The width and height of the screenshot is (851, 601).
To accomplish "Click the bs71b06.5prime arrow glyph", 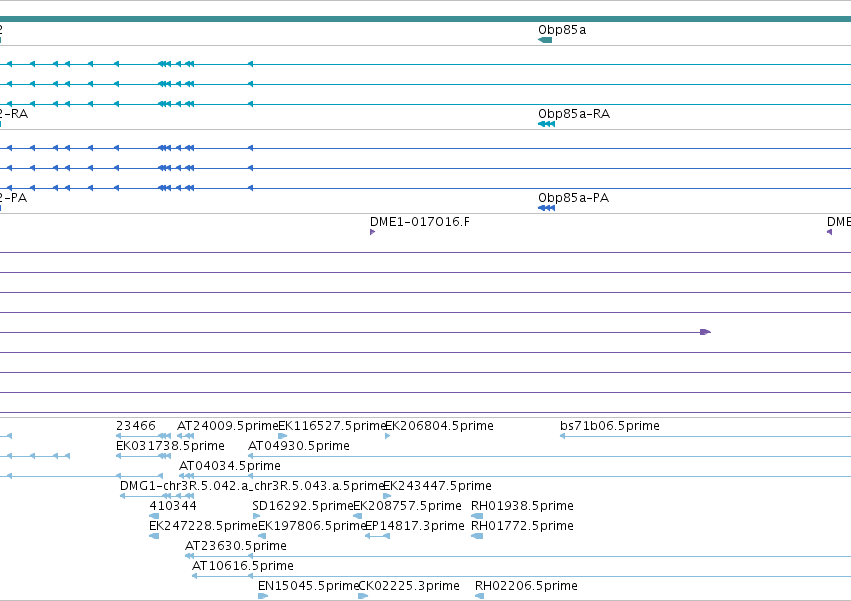I will tap(706, 436).
